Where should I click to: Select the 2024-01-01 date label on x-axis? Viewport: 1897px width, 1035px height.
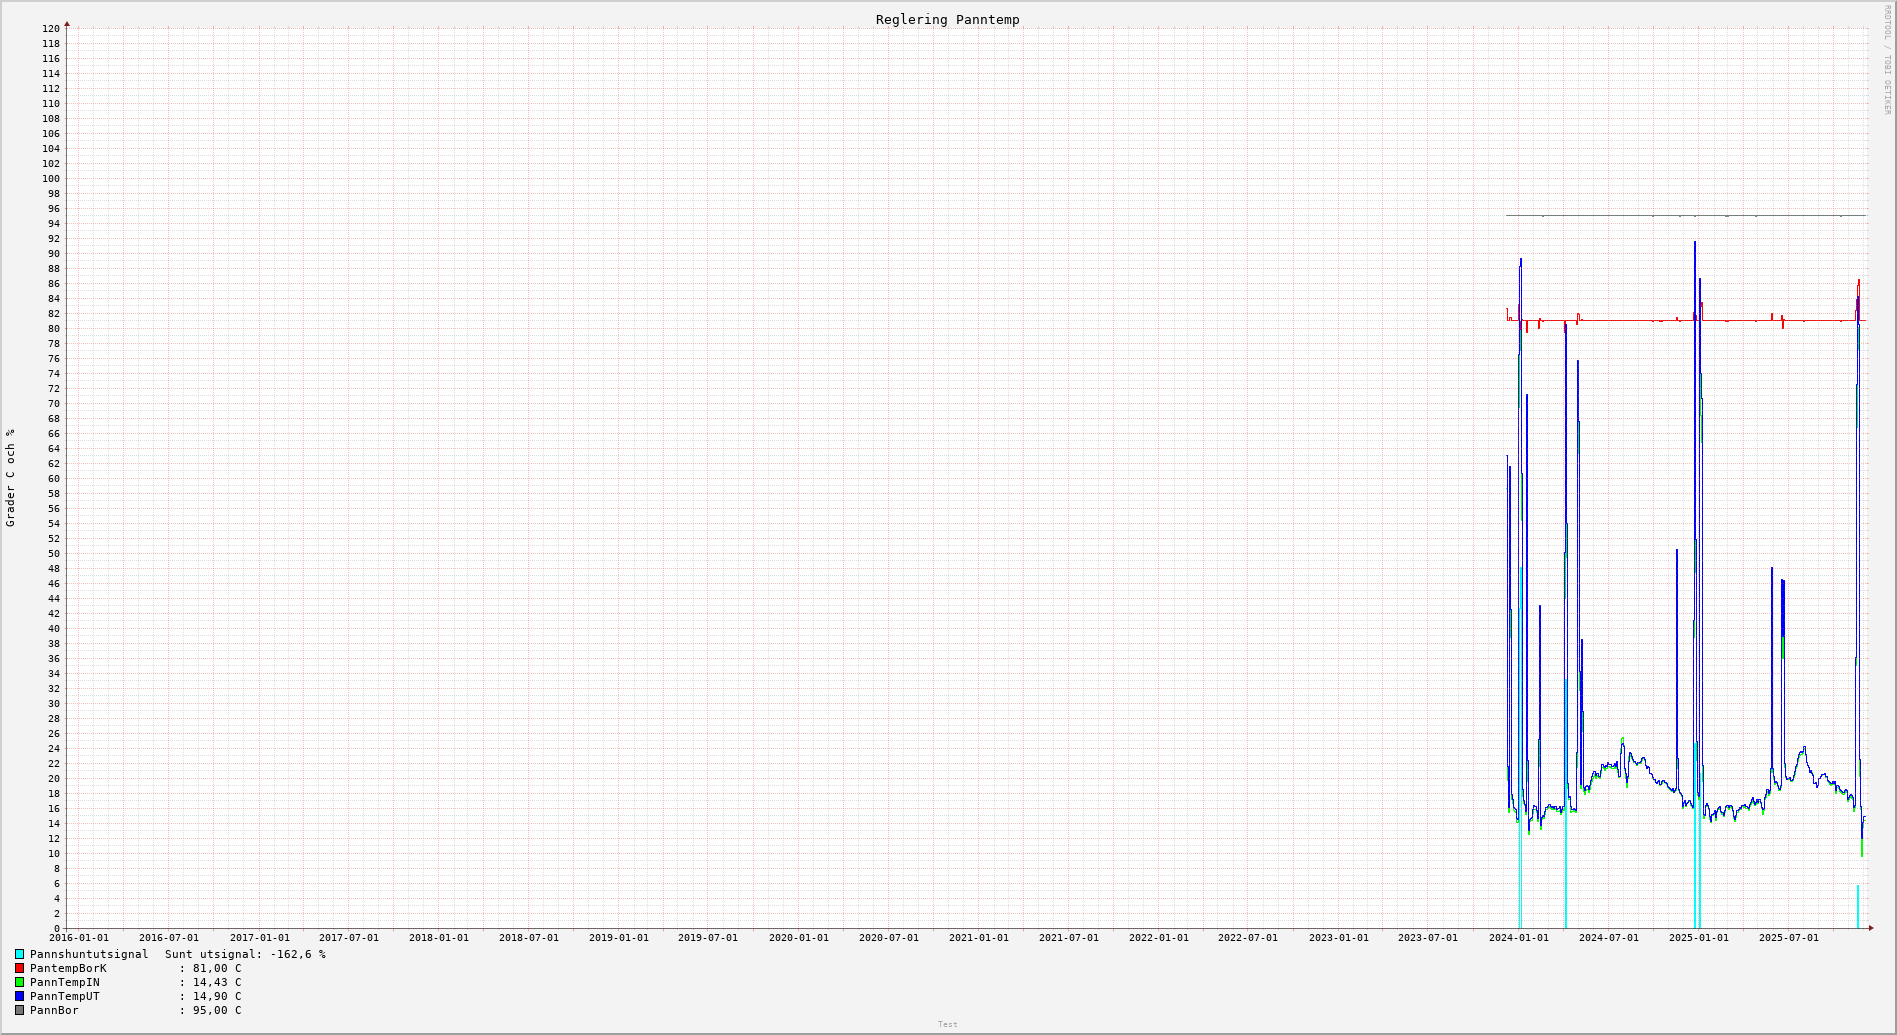tap(1518, 938)
